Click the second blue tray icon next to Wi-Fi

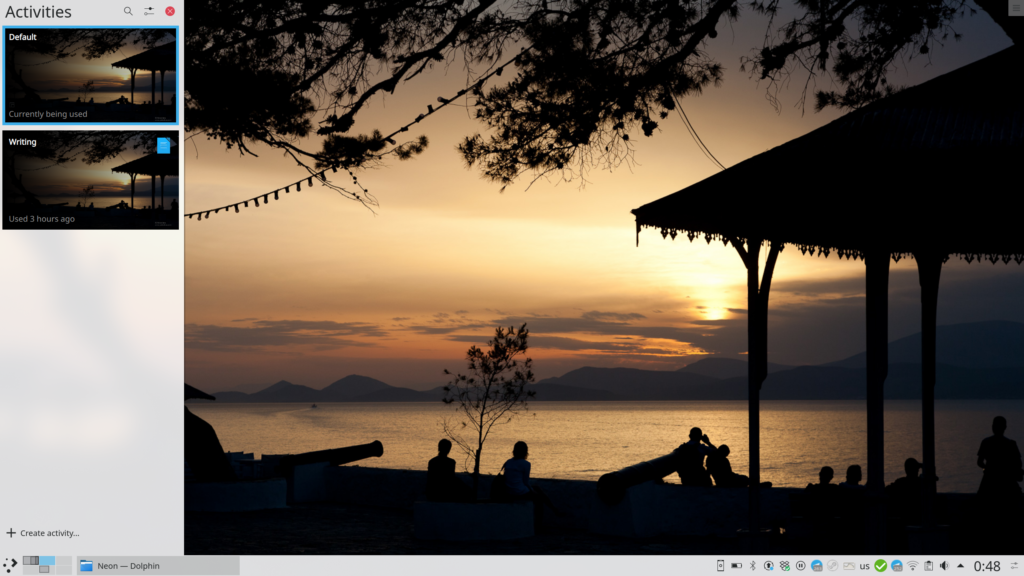click(897, 566)
